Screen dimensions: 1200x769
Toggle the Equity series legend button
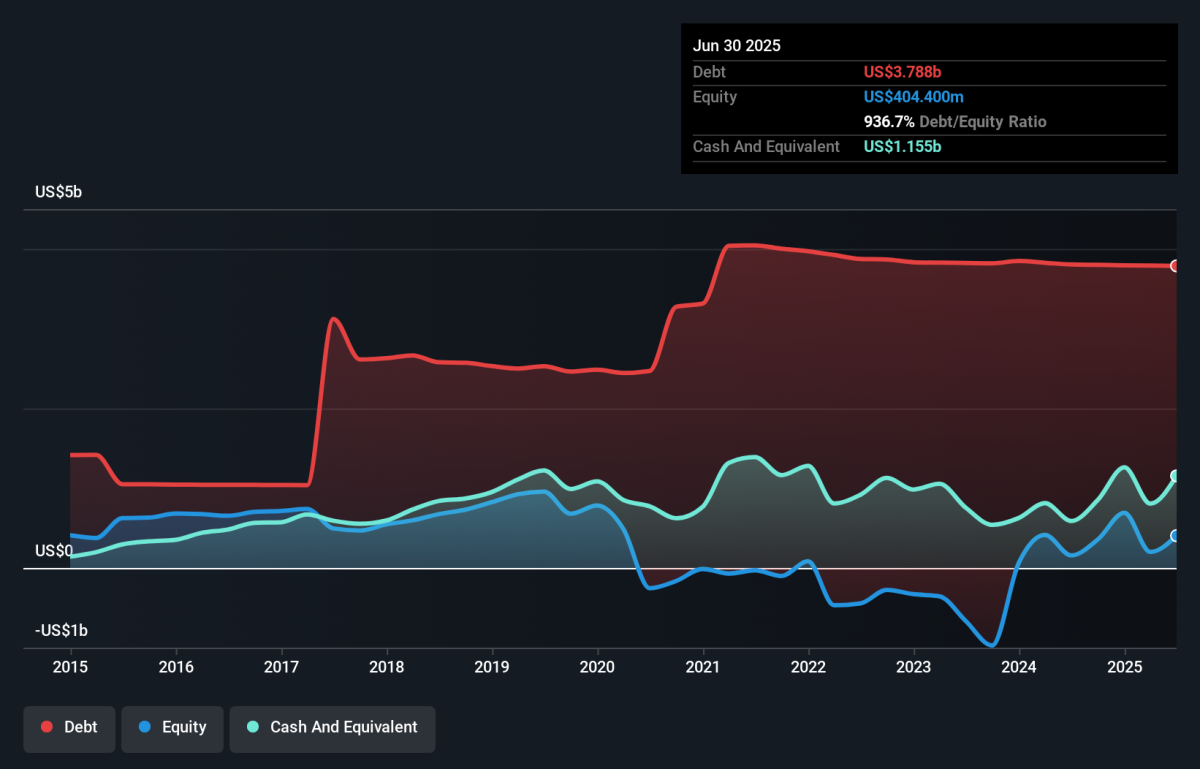click(172, 727)
